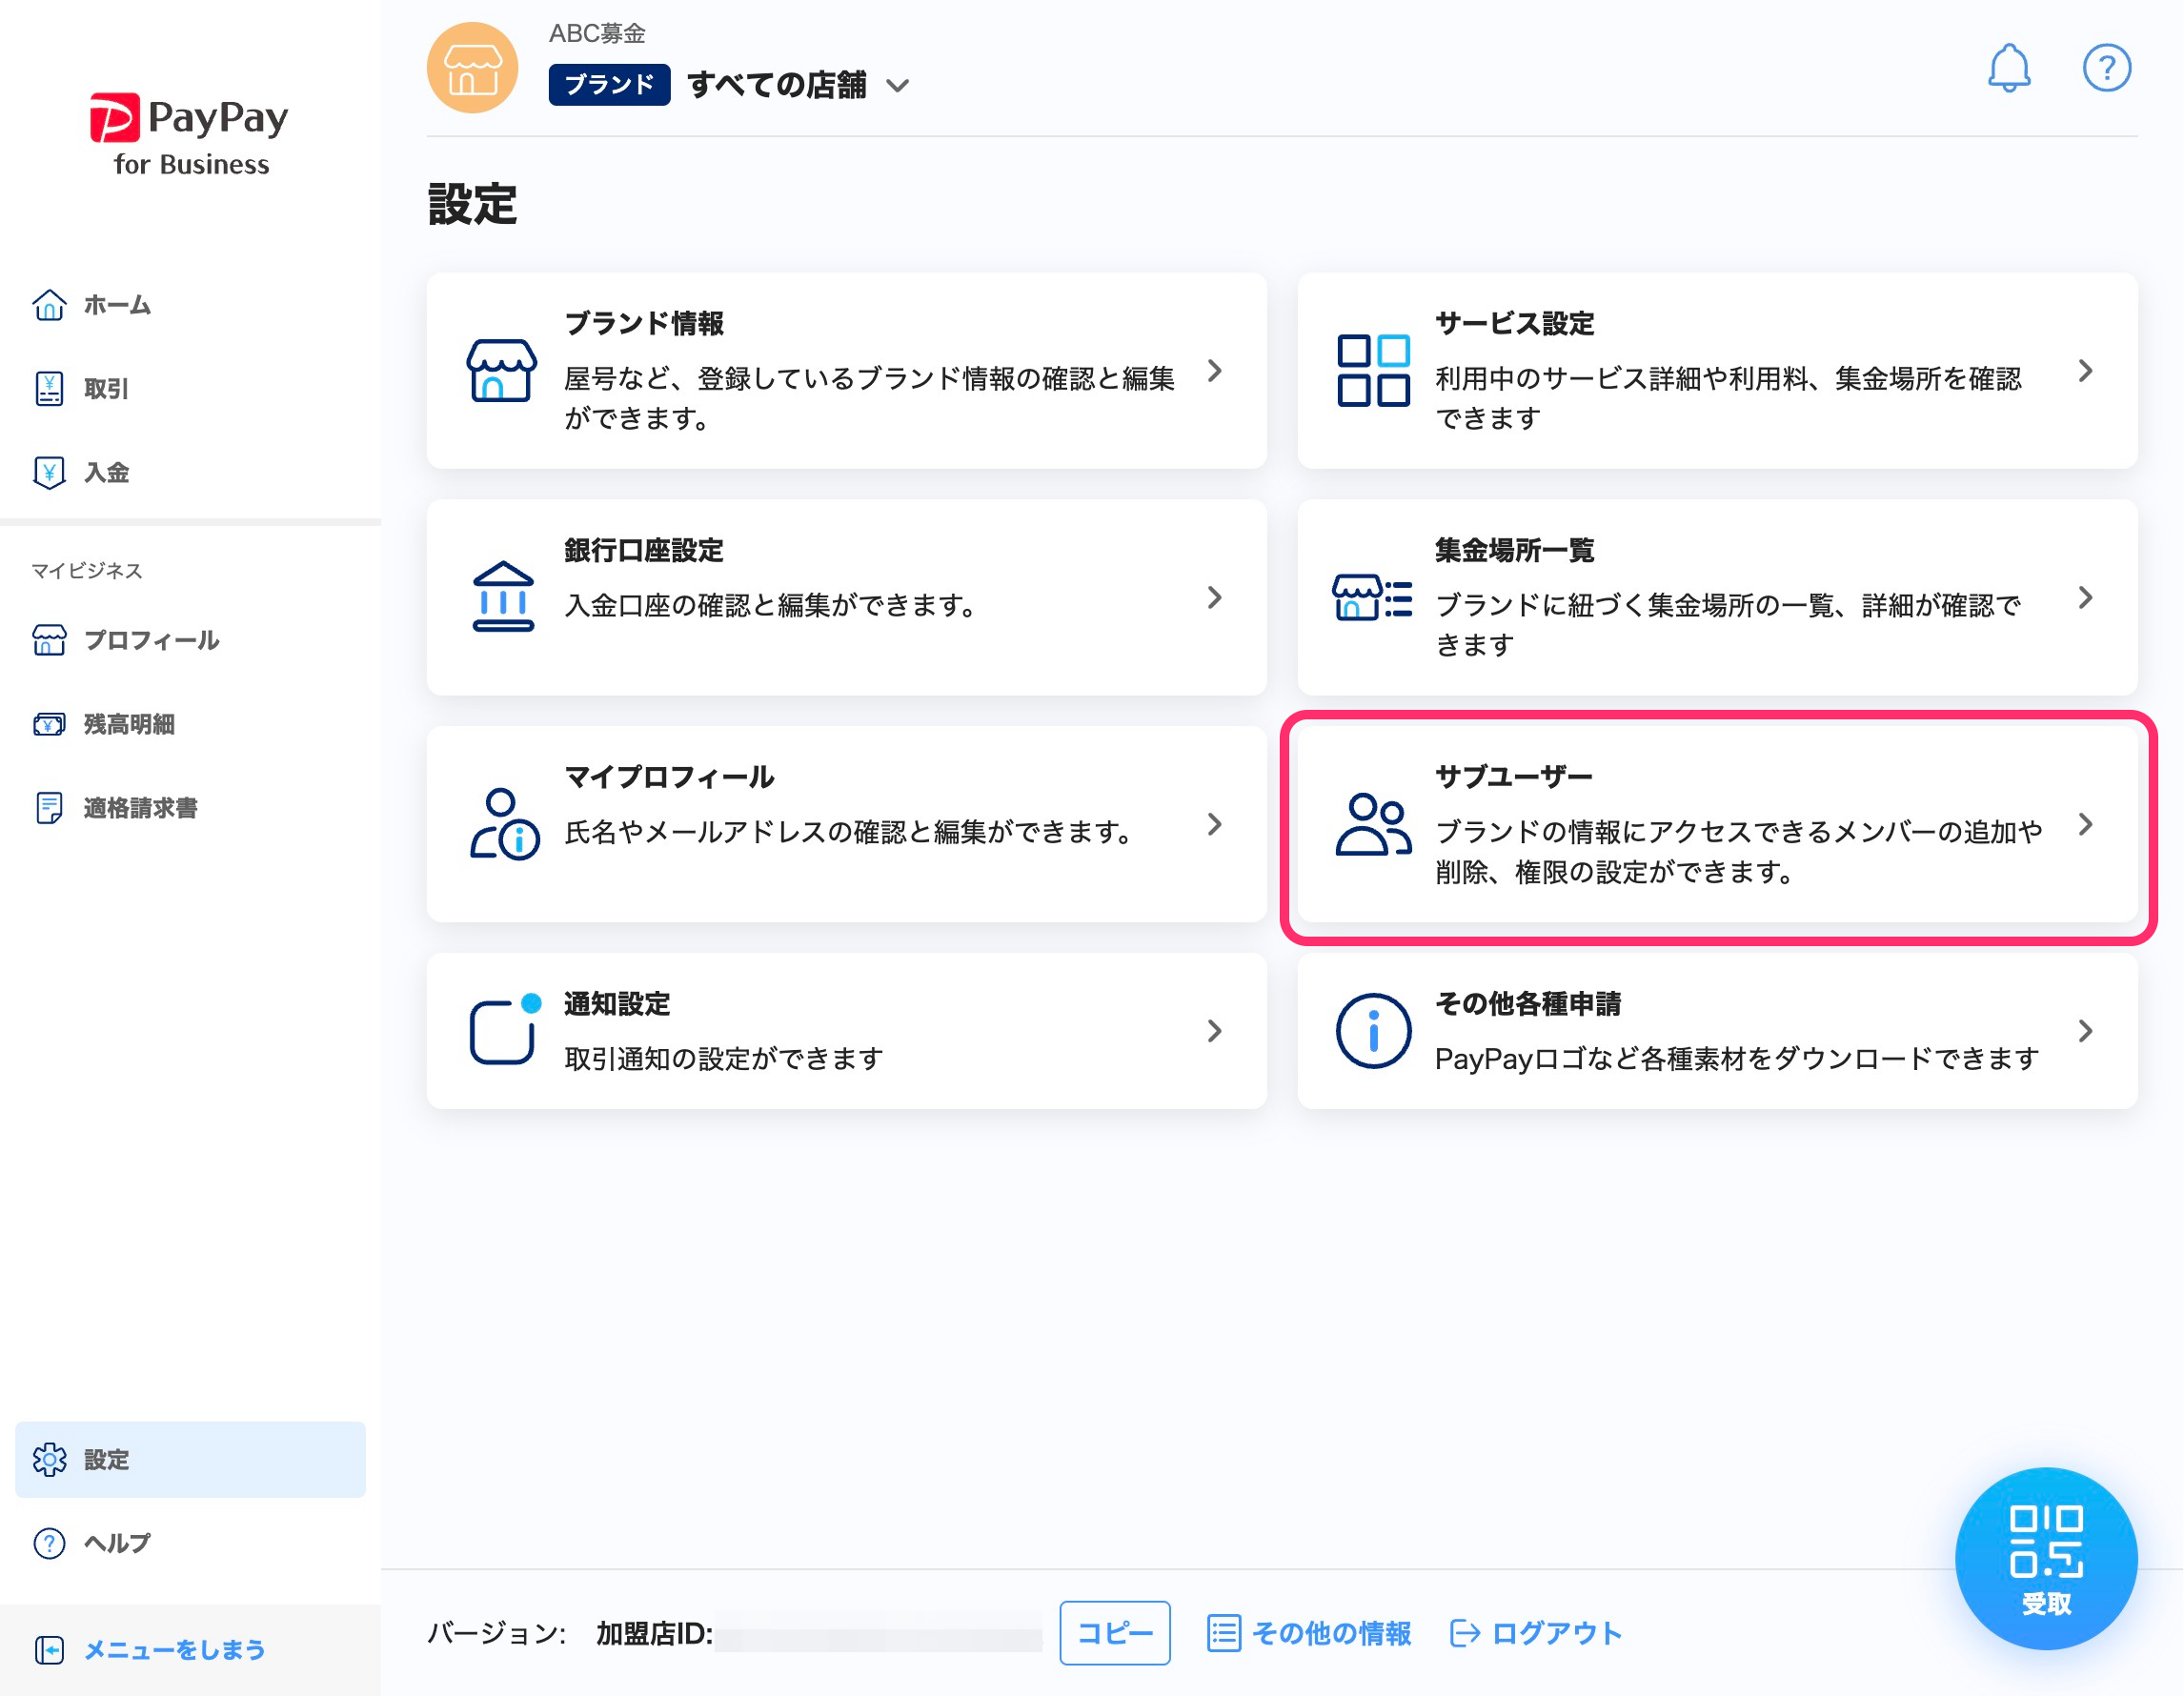Click the home icon in sidebar
Viewport: 2184px width, 1696px height.
(49, 305)
